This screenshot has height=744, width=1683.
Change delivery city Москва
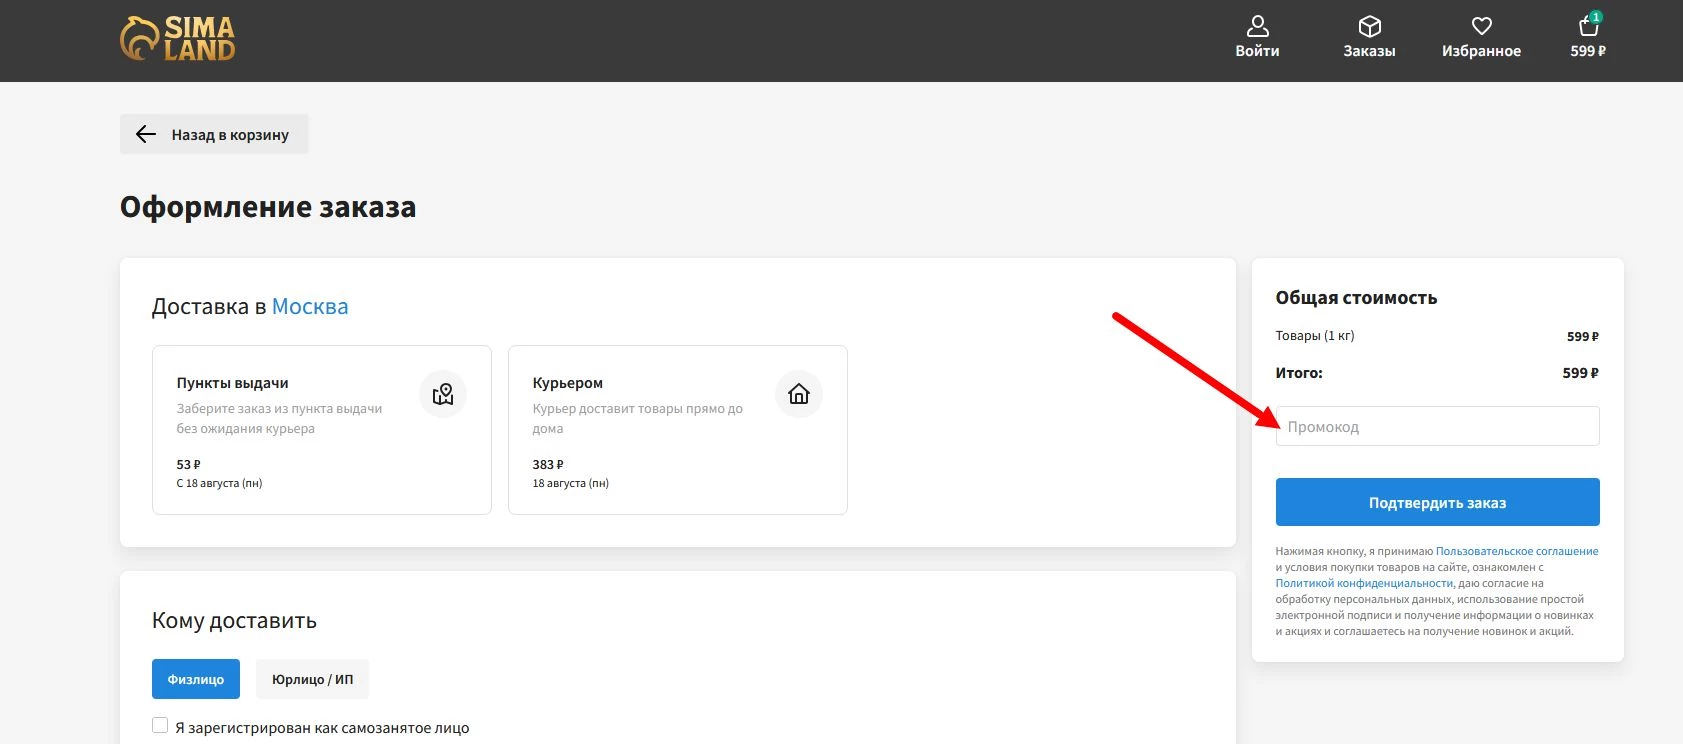[310, 307]
